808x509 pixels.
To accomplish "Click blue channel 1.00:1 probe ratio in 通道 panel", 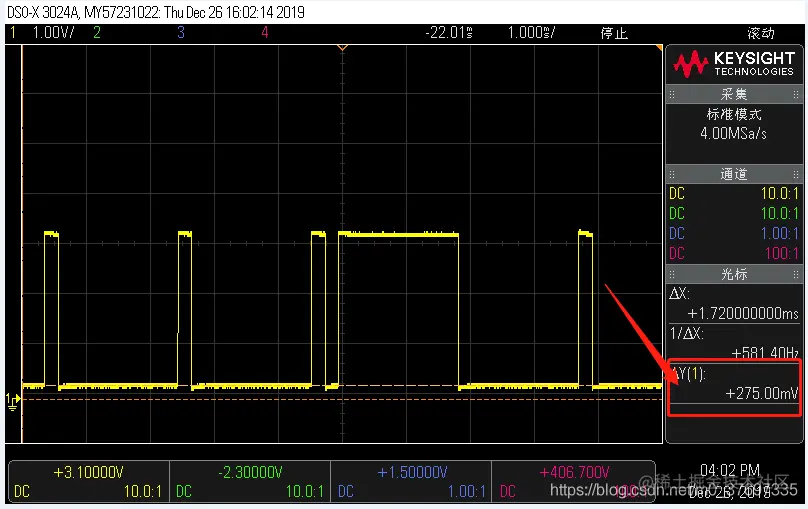I will click(x=779, y=233).
